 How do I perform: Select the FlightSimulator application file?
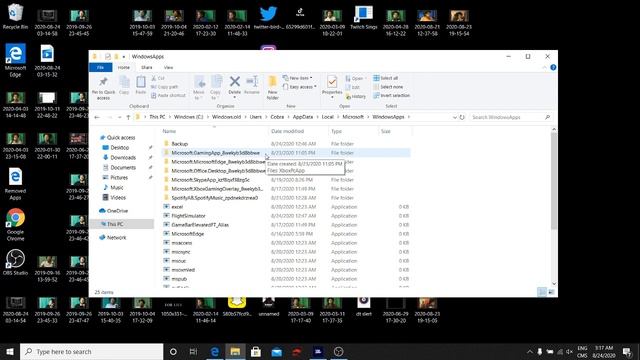tap(286, 216)
